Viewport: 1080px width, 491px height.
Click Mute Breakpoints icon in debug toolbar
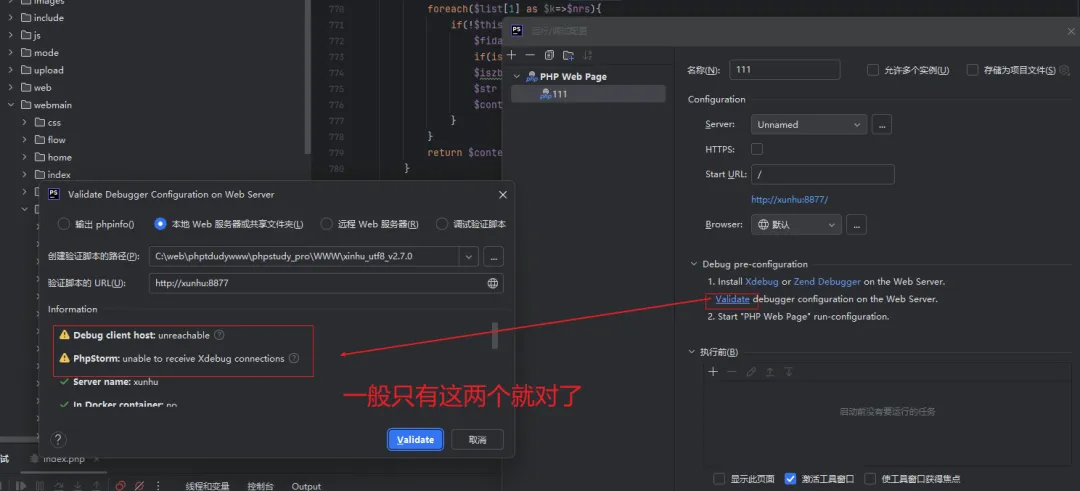coord(139,485)
